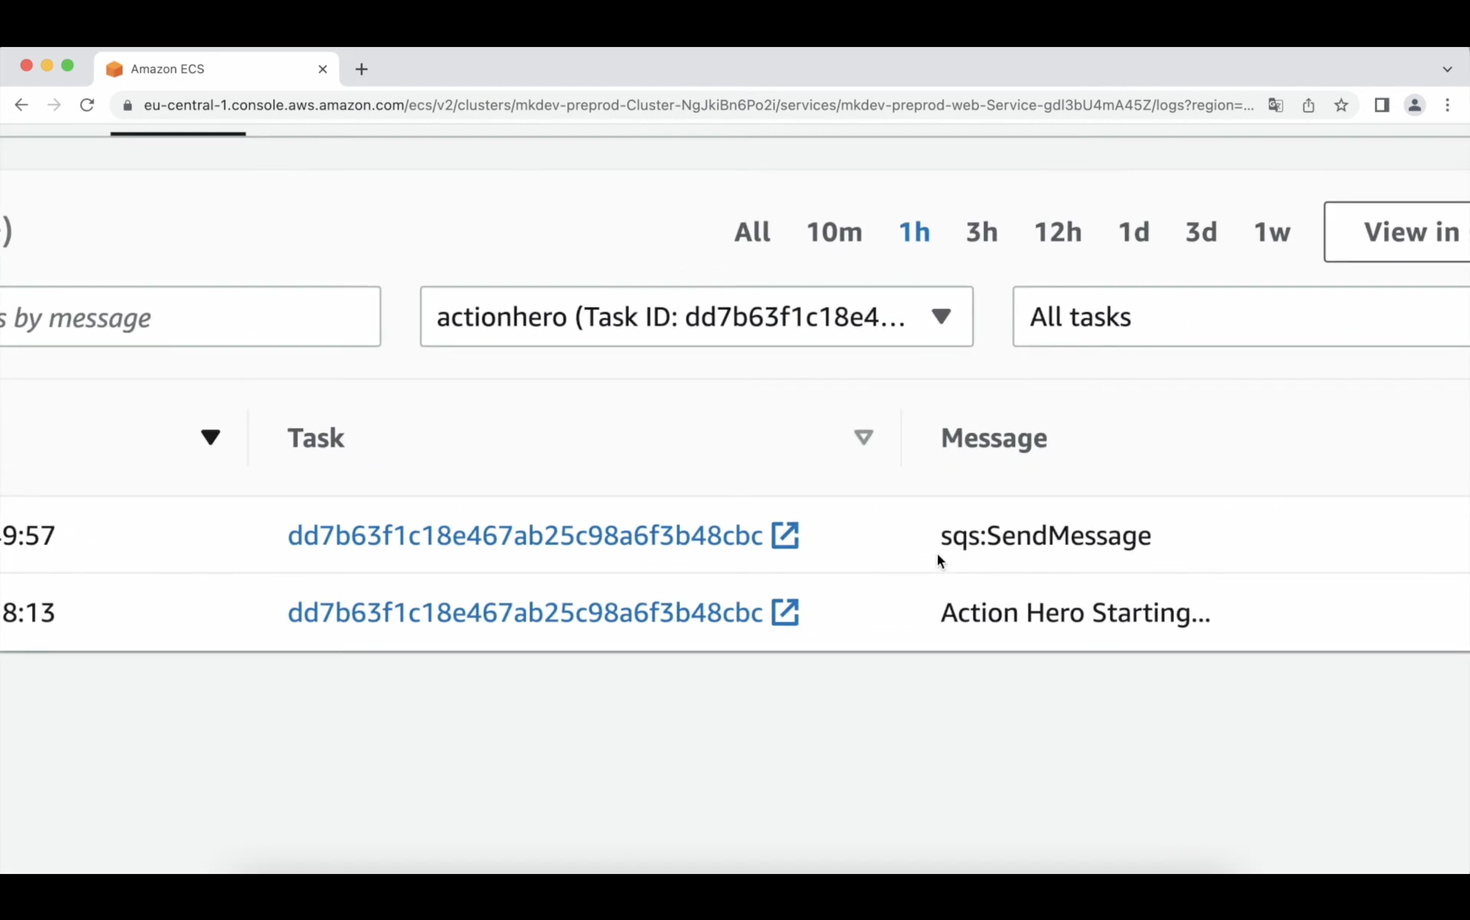The image size is (1470, 920).
Task: Open the Chrome three-dot menu
Action: pyautogui.click(x=1447, y=105)
